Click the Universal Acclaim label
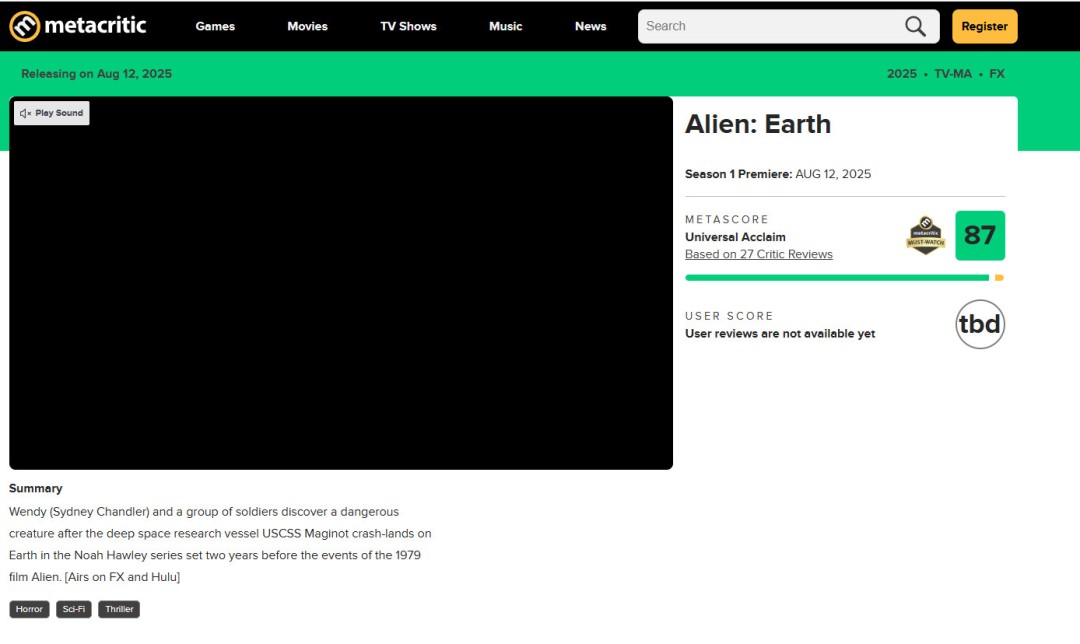The height and width of the screenshot is (644, 1080). pyautogui.click(x=735, y=237)
